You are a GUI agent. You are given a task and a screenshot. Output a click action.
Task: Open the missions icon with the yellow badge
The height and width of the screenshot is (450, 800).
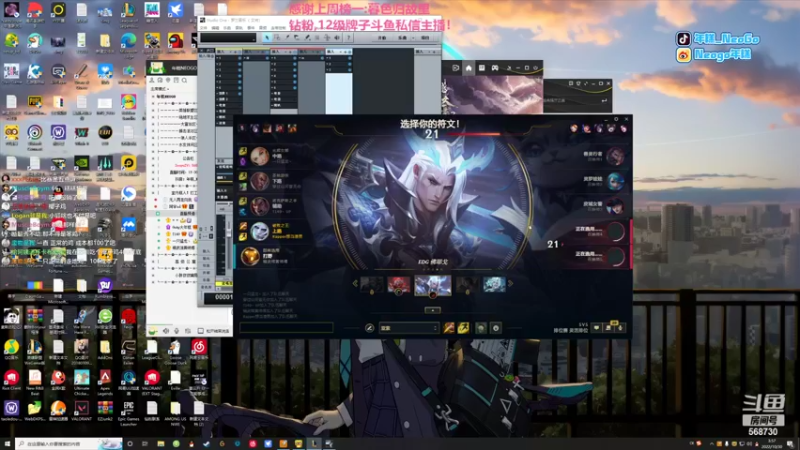coord(609,327)
